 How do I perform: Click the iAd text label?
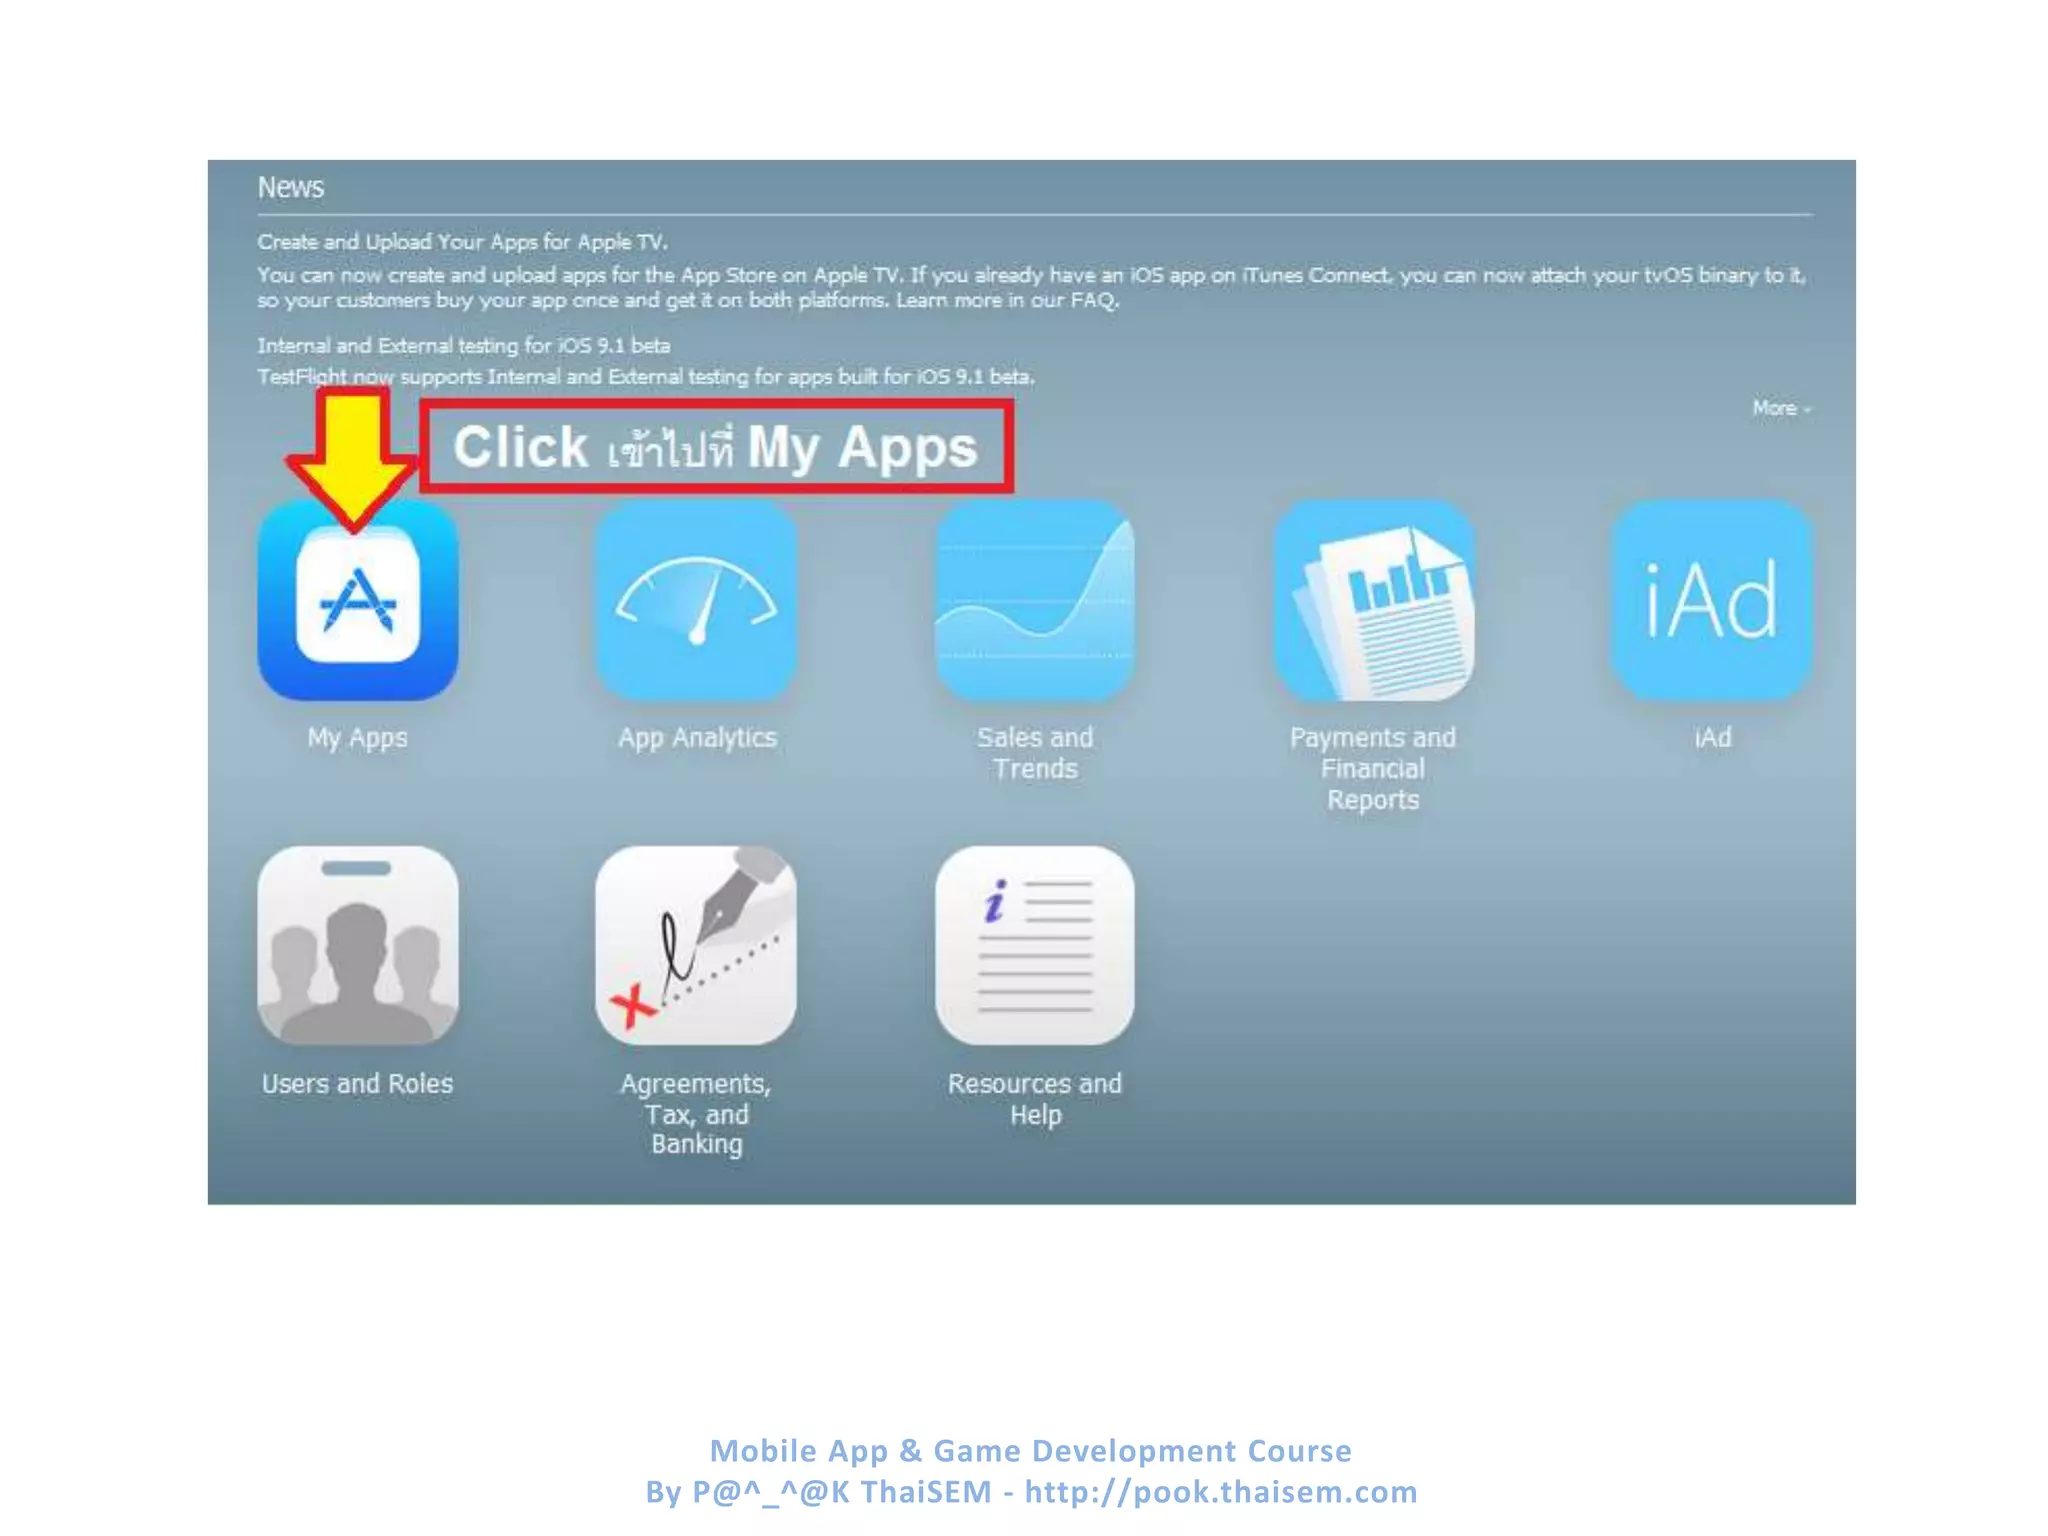tap(1712, 738)
